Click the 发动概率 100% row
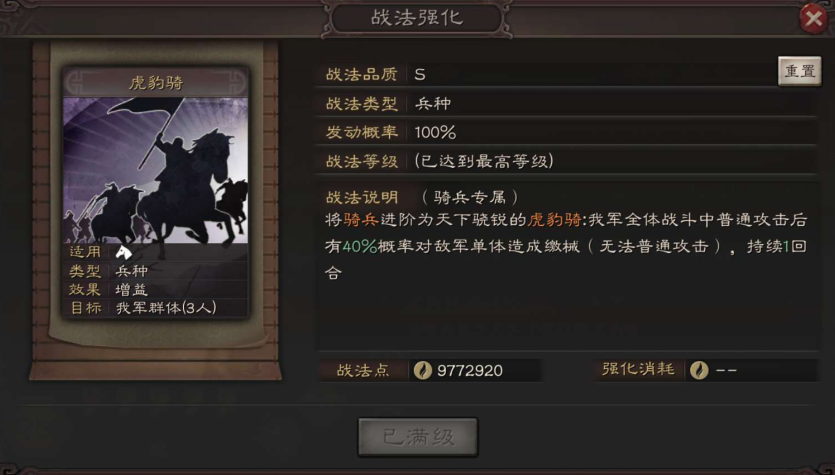 pyautogui.click(x=567, y=132)
